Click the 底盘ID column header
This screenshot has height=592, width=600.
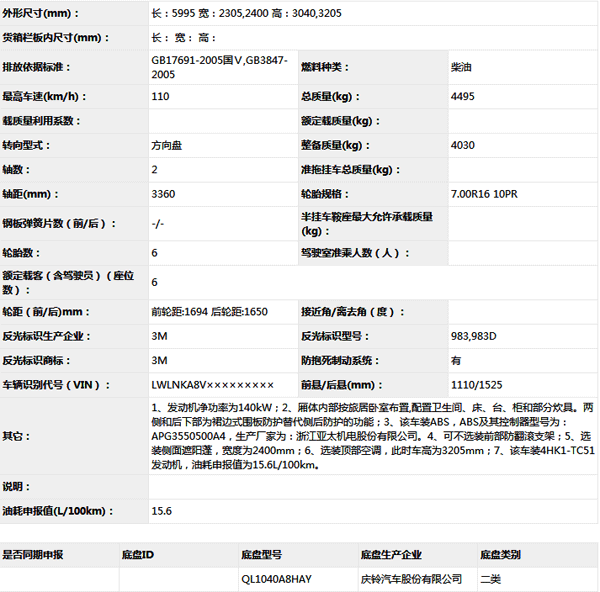(x=138, y=553)
